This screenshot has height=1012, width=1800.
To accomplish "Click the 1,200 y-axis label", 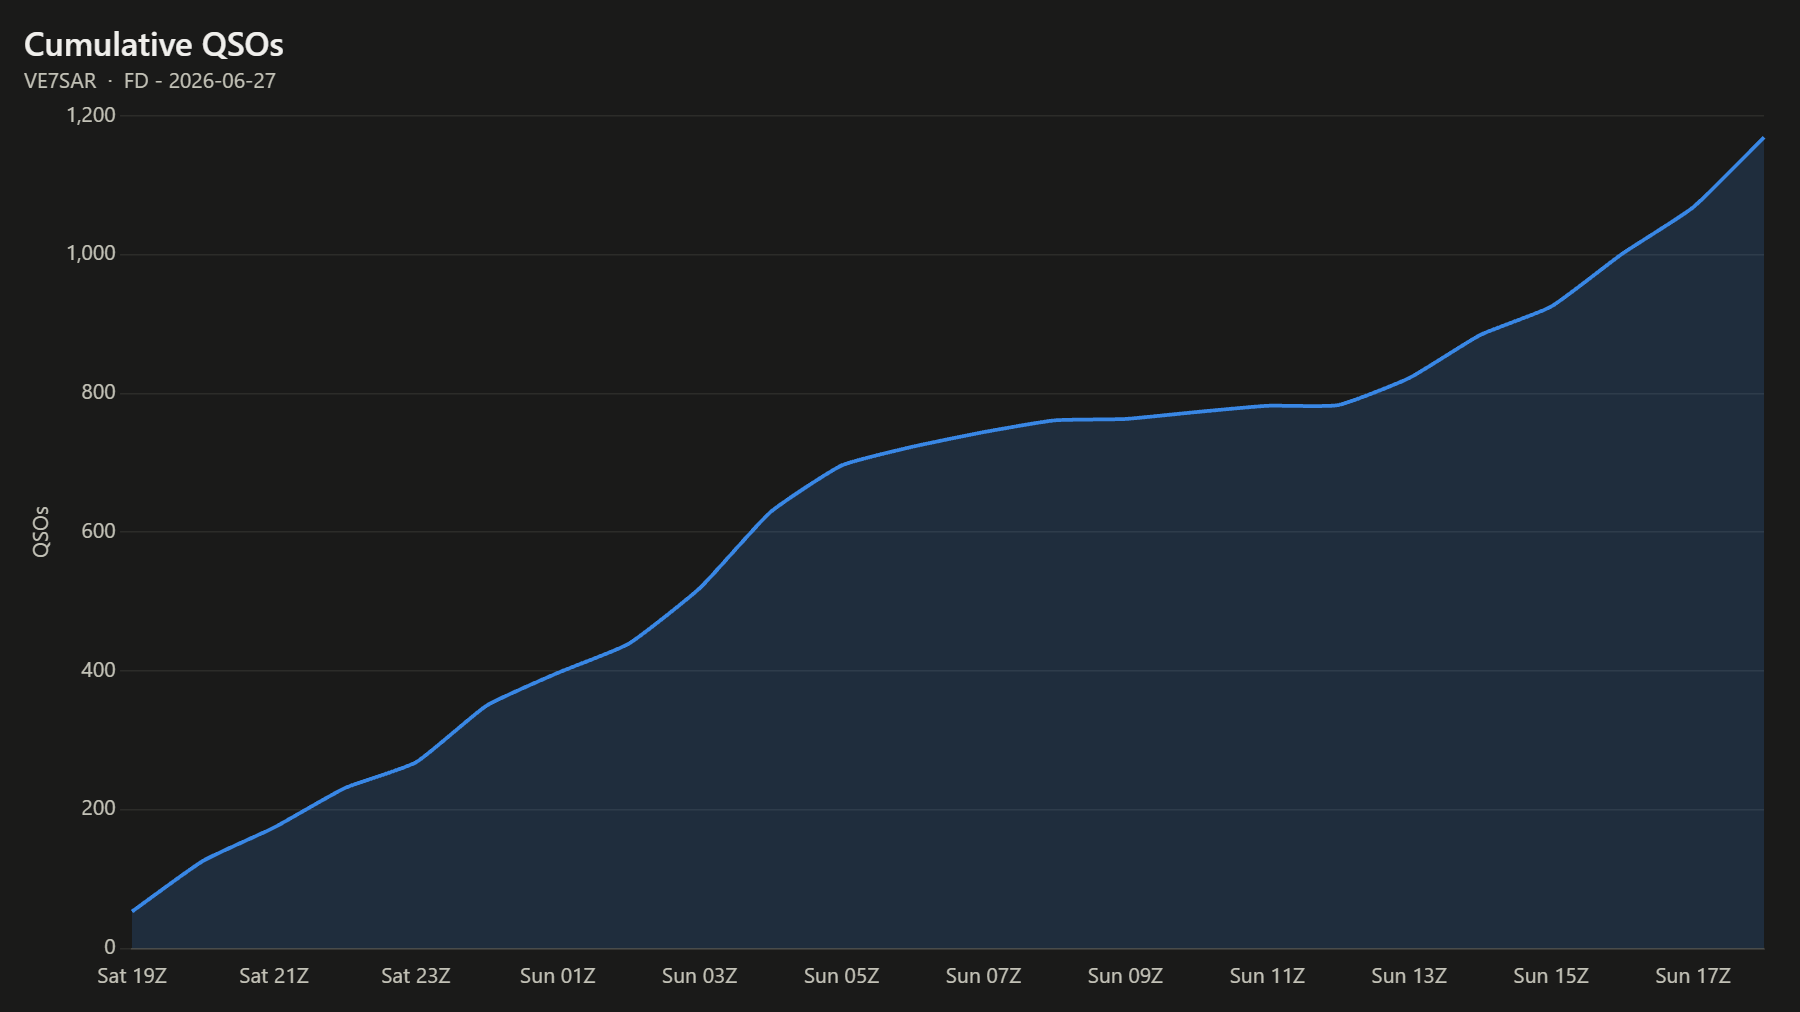I will [91, 115].
